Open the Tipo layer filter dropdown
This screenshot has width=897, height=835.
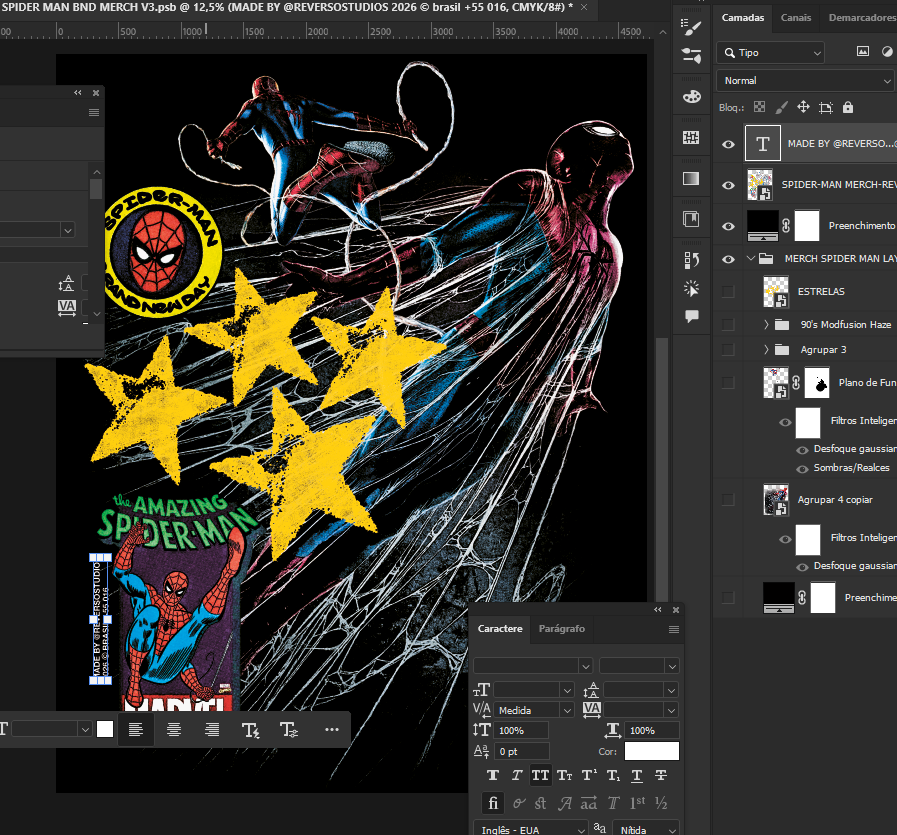pos(770,53)
